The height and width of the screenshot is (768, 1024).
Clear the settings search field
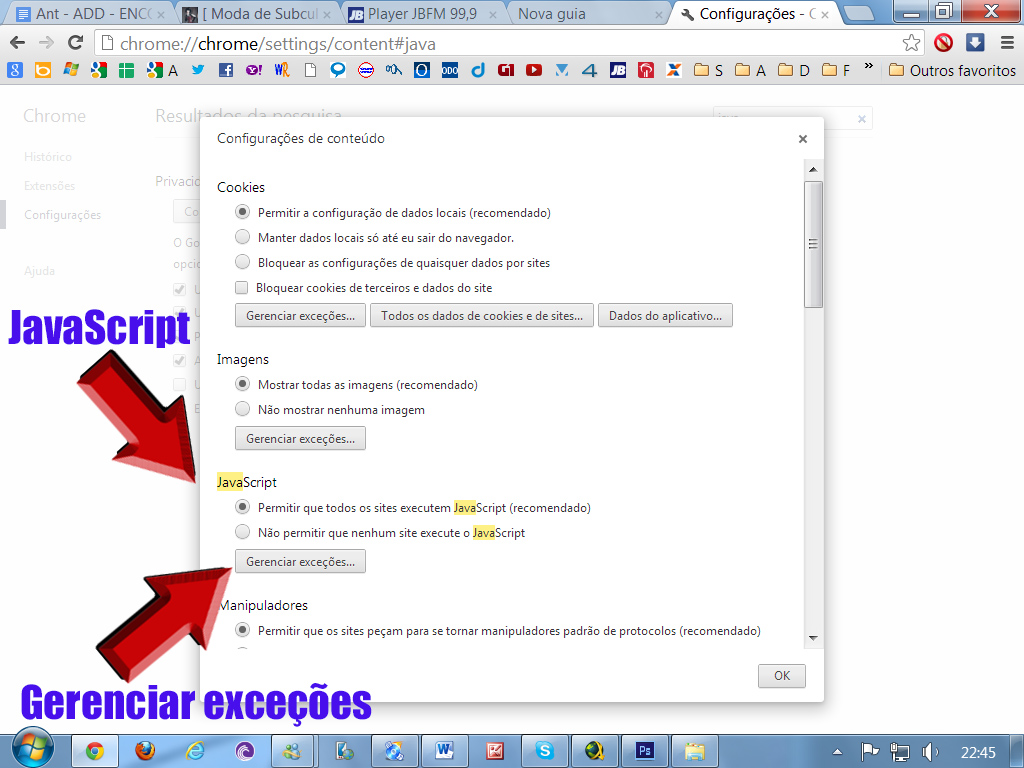point(861,119)
